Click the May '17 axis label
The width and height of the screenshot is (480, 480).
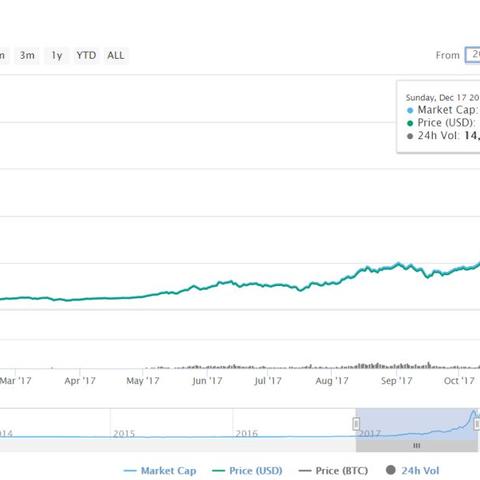pos(143,381)
